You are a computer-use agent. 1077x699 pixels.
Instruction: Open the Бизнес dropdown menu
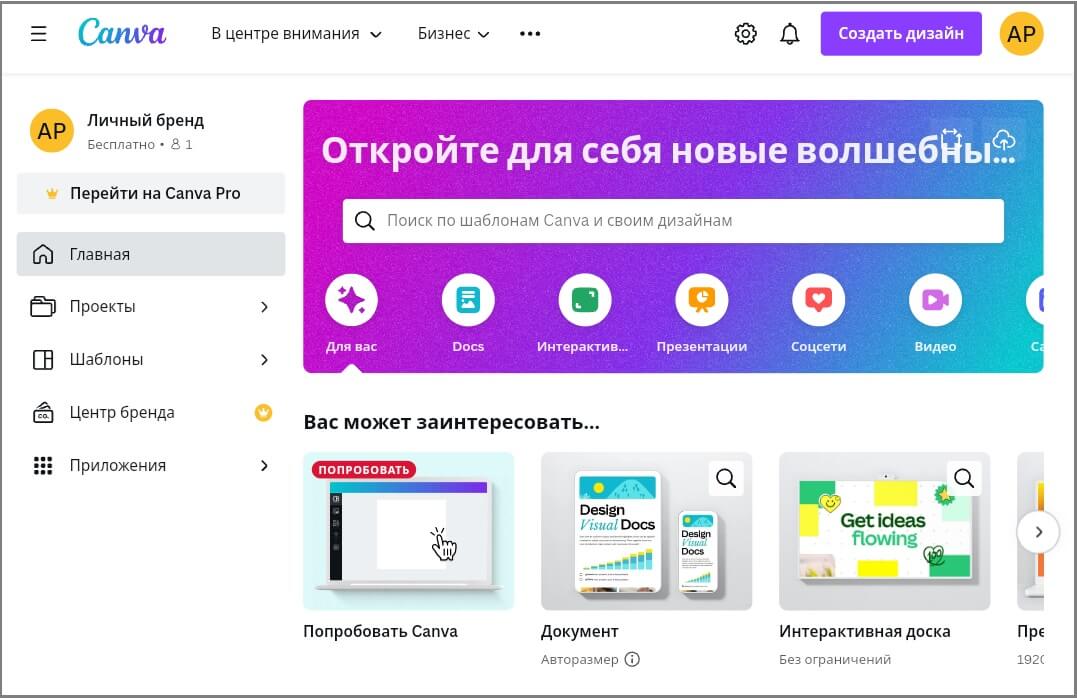[x=453, y=34]
